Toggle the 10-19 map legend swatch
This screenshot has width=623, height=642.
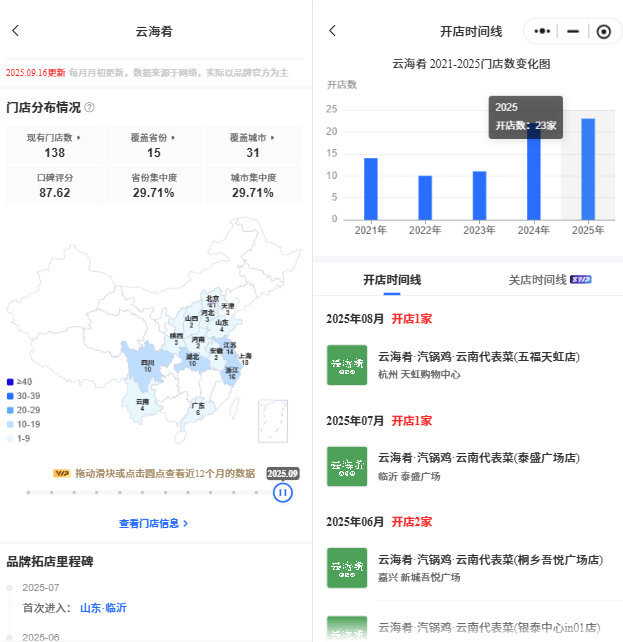[x=10, y=424]
